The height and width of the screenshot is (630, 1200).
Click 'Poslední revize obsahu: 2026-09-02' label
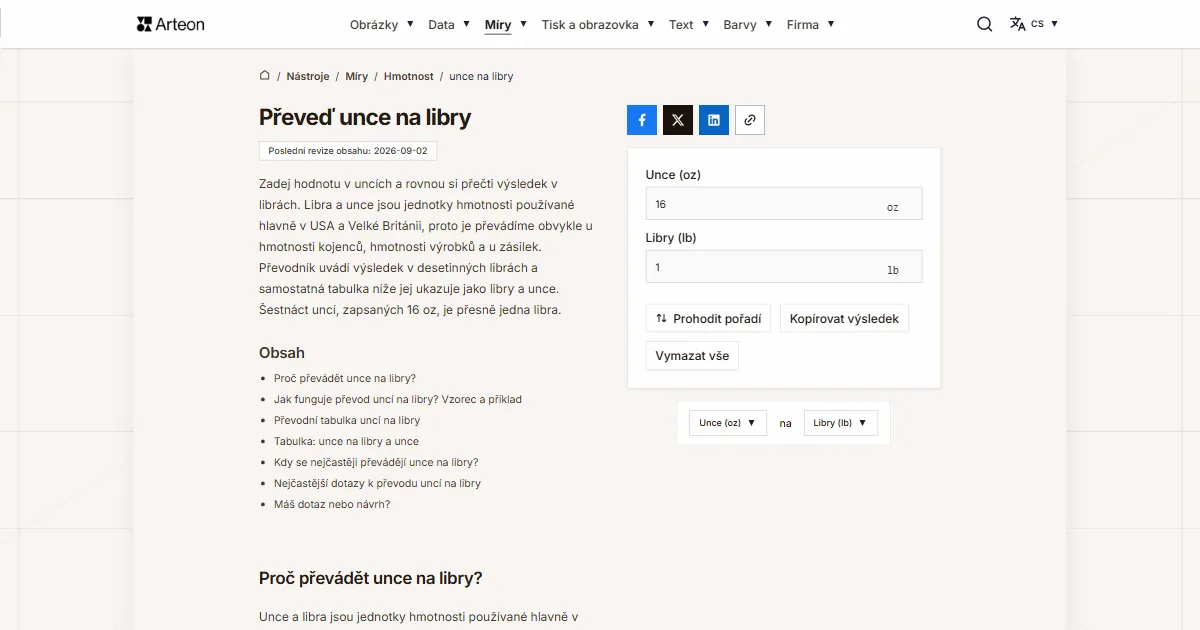348,151
